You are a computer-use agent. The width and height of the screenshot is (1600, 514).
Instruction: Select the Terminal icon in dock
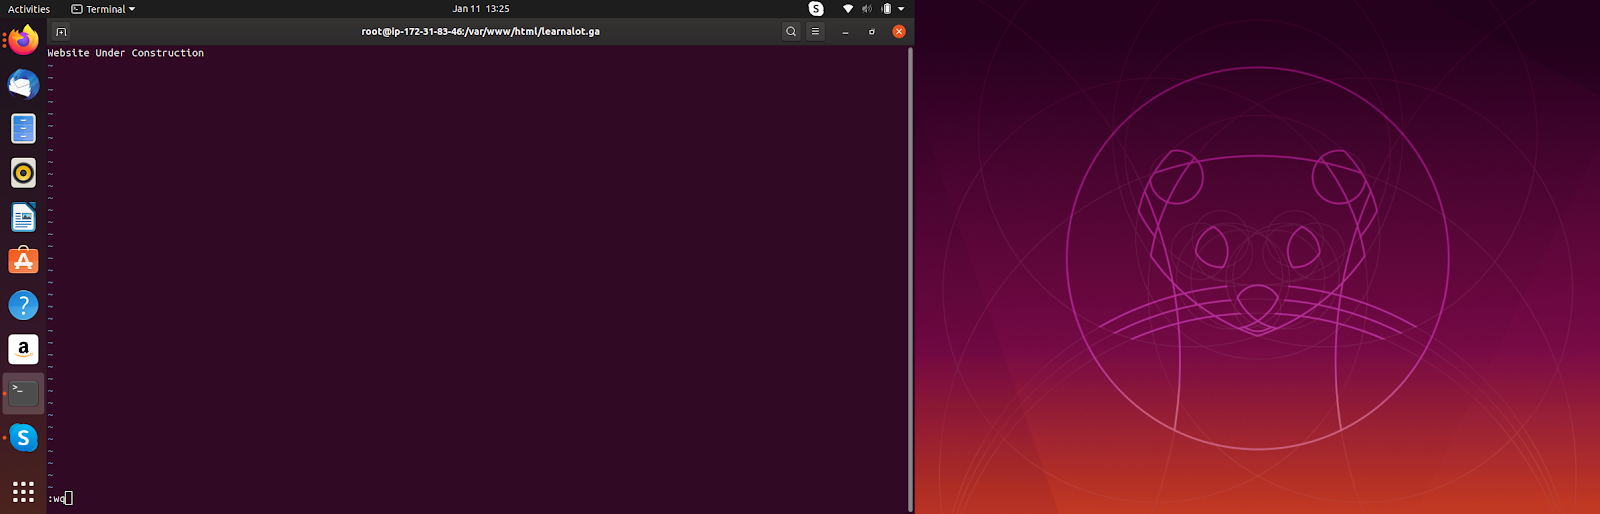point(24,393)
